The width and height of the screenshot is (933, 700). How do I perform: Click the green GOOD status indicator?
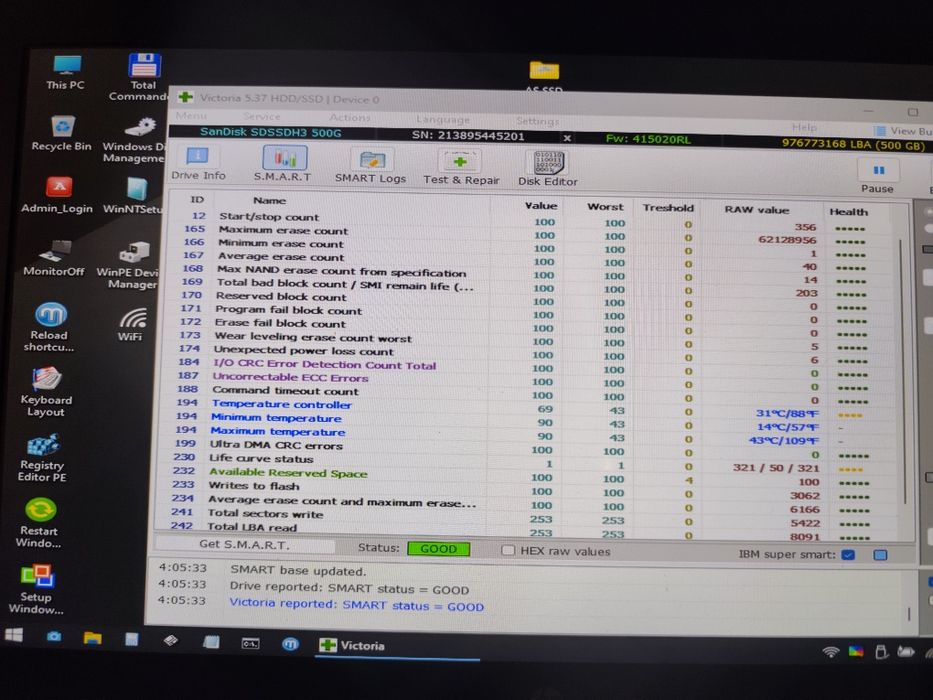tap(439, 549)
